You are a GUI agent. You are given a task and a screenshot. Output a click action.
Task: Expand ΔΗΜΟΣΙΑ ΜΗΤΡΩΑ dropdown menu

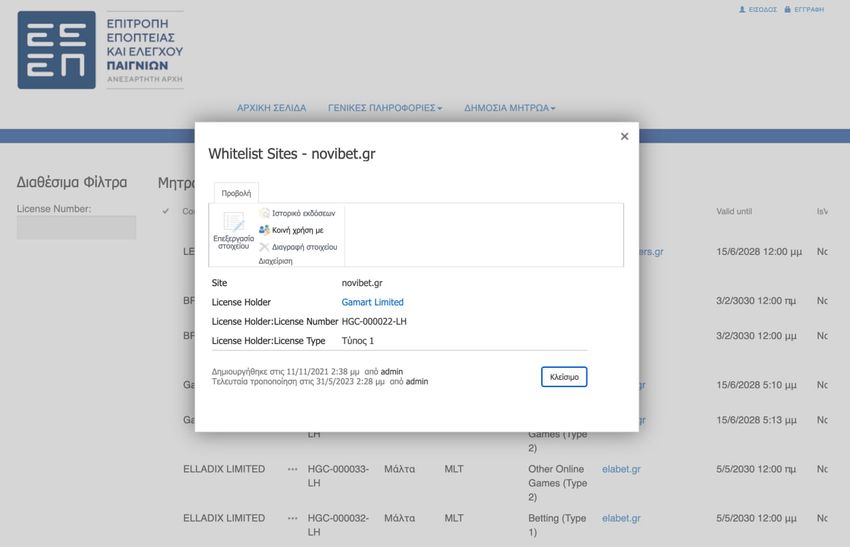click(x=510, y=108)
